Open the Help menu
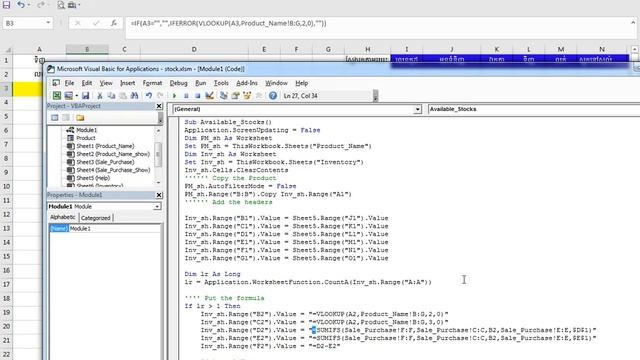Image resolution: width=640 pixels, height=360 pixels. tap(302, 83)
